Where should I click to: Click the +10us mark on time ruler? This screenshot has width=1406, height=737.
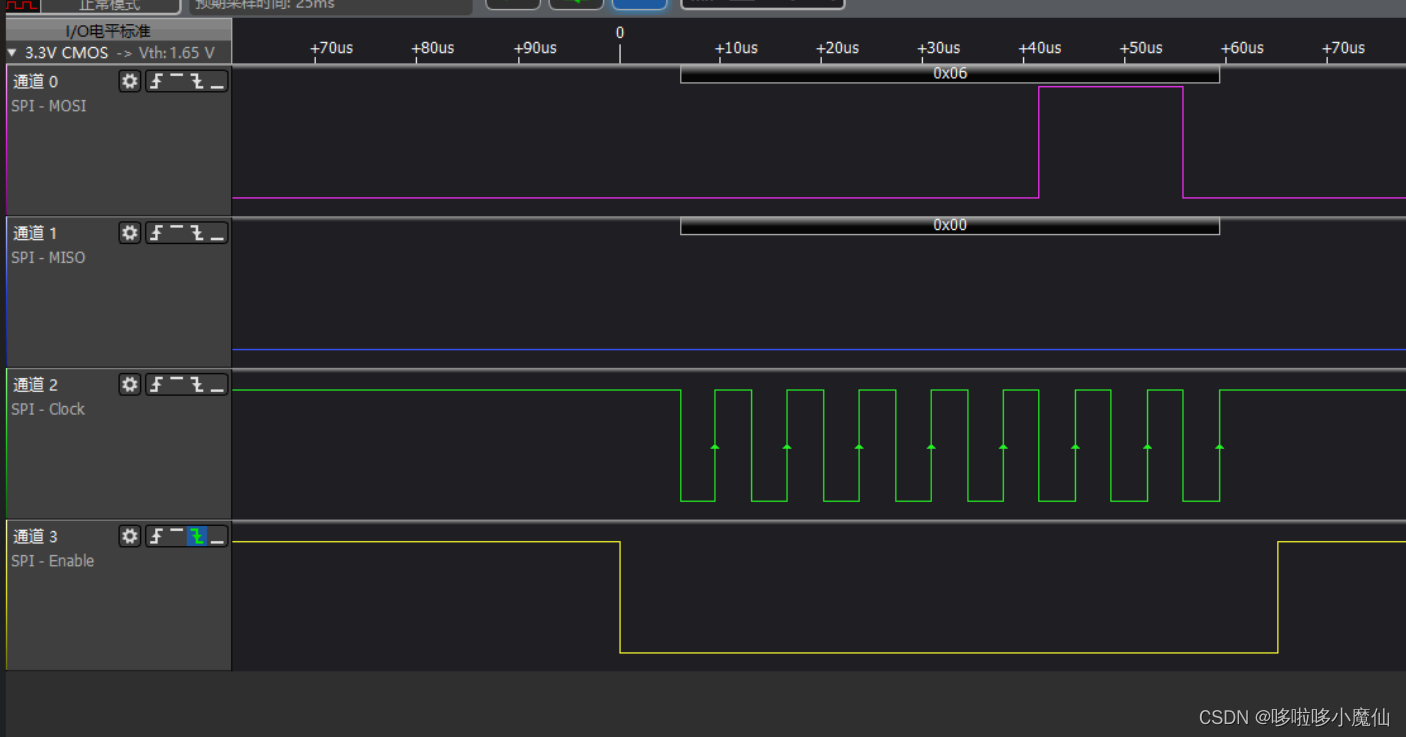[738, 48]
